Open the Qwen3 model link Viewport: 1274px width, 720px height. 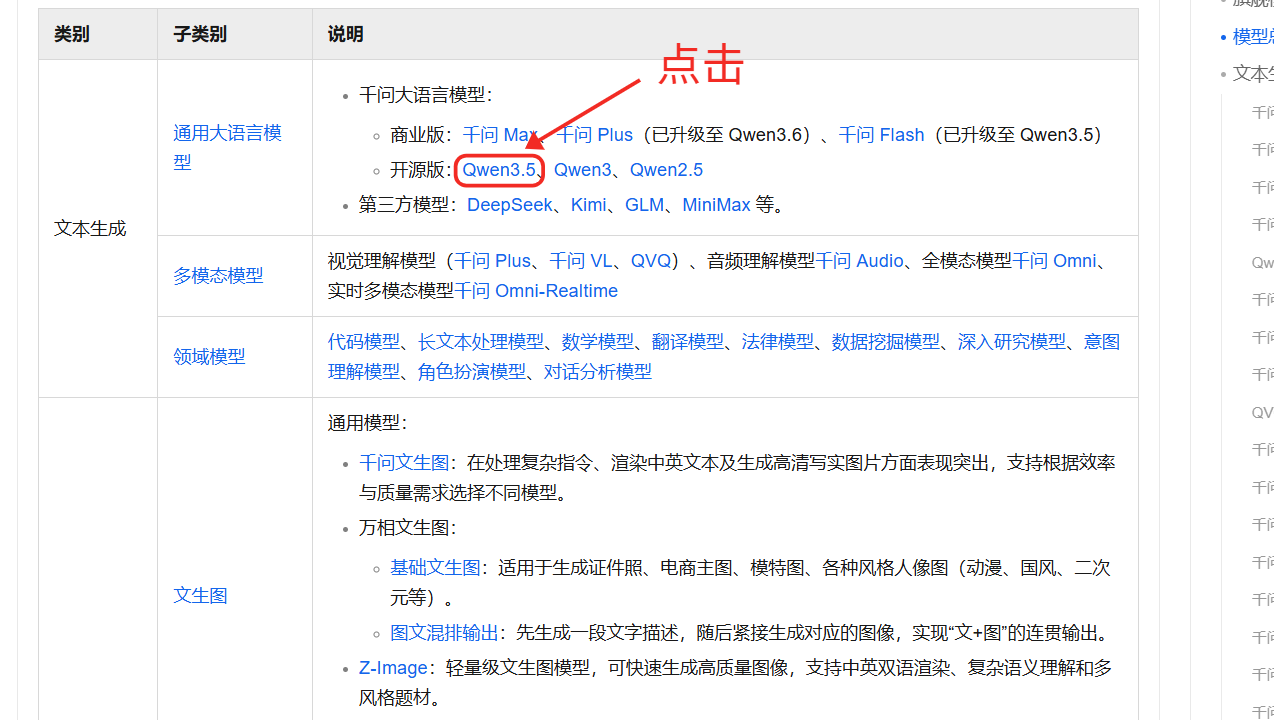582,170
